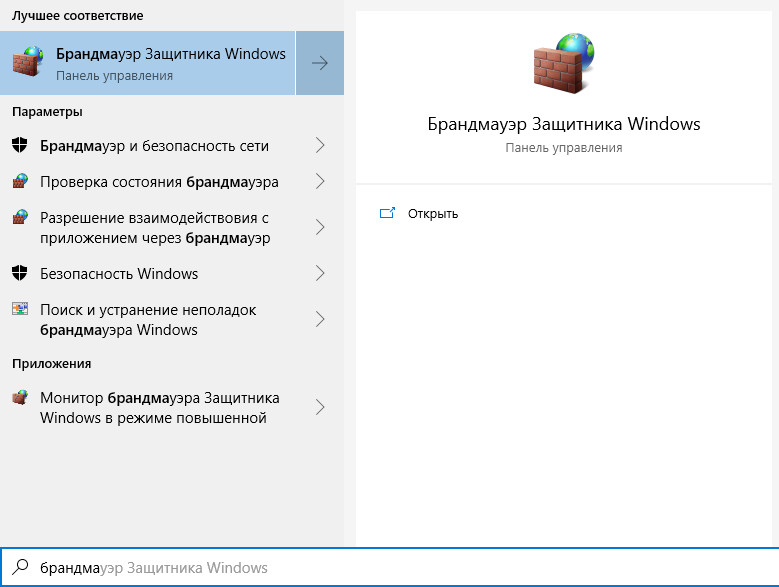Image resolution: width=779 pixels, height=587 pixels.
Task: Click the firewall icon beside Проверка состояния брандмауэра
Action: (x=20, y=181)
